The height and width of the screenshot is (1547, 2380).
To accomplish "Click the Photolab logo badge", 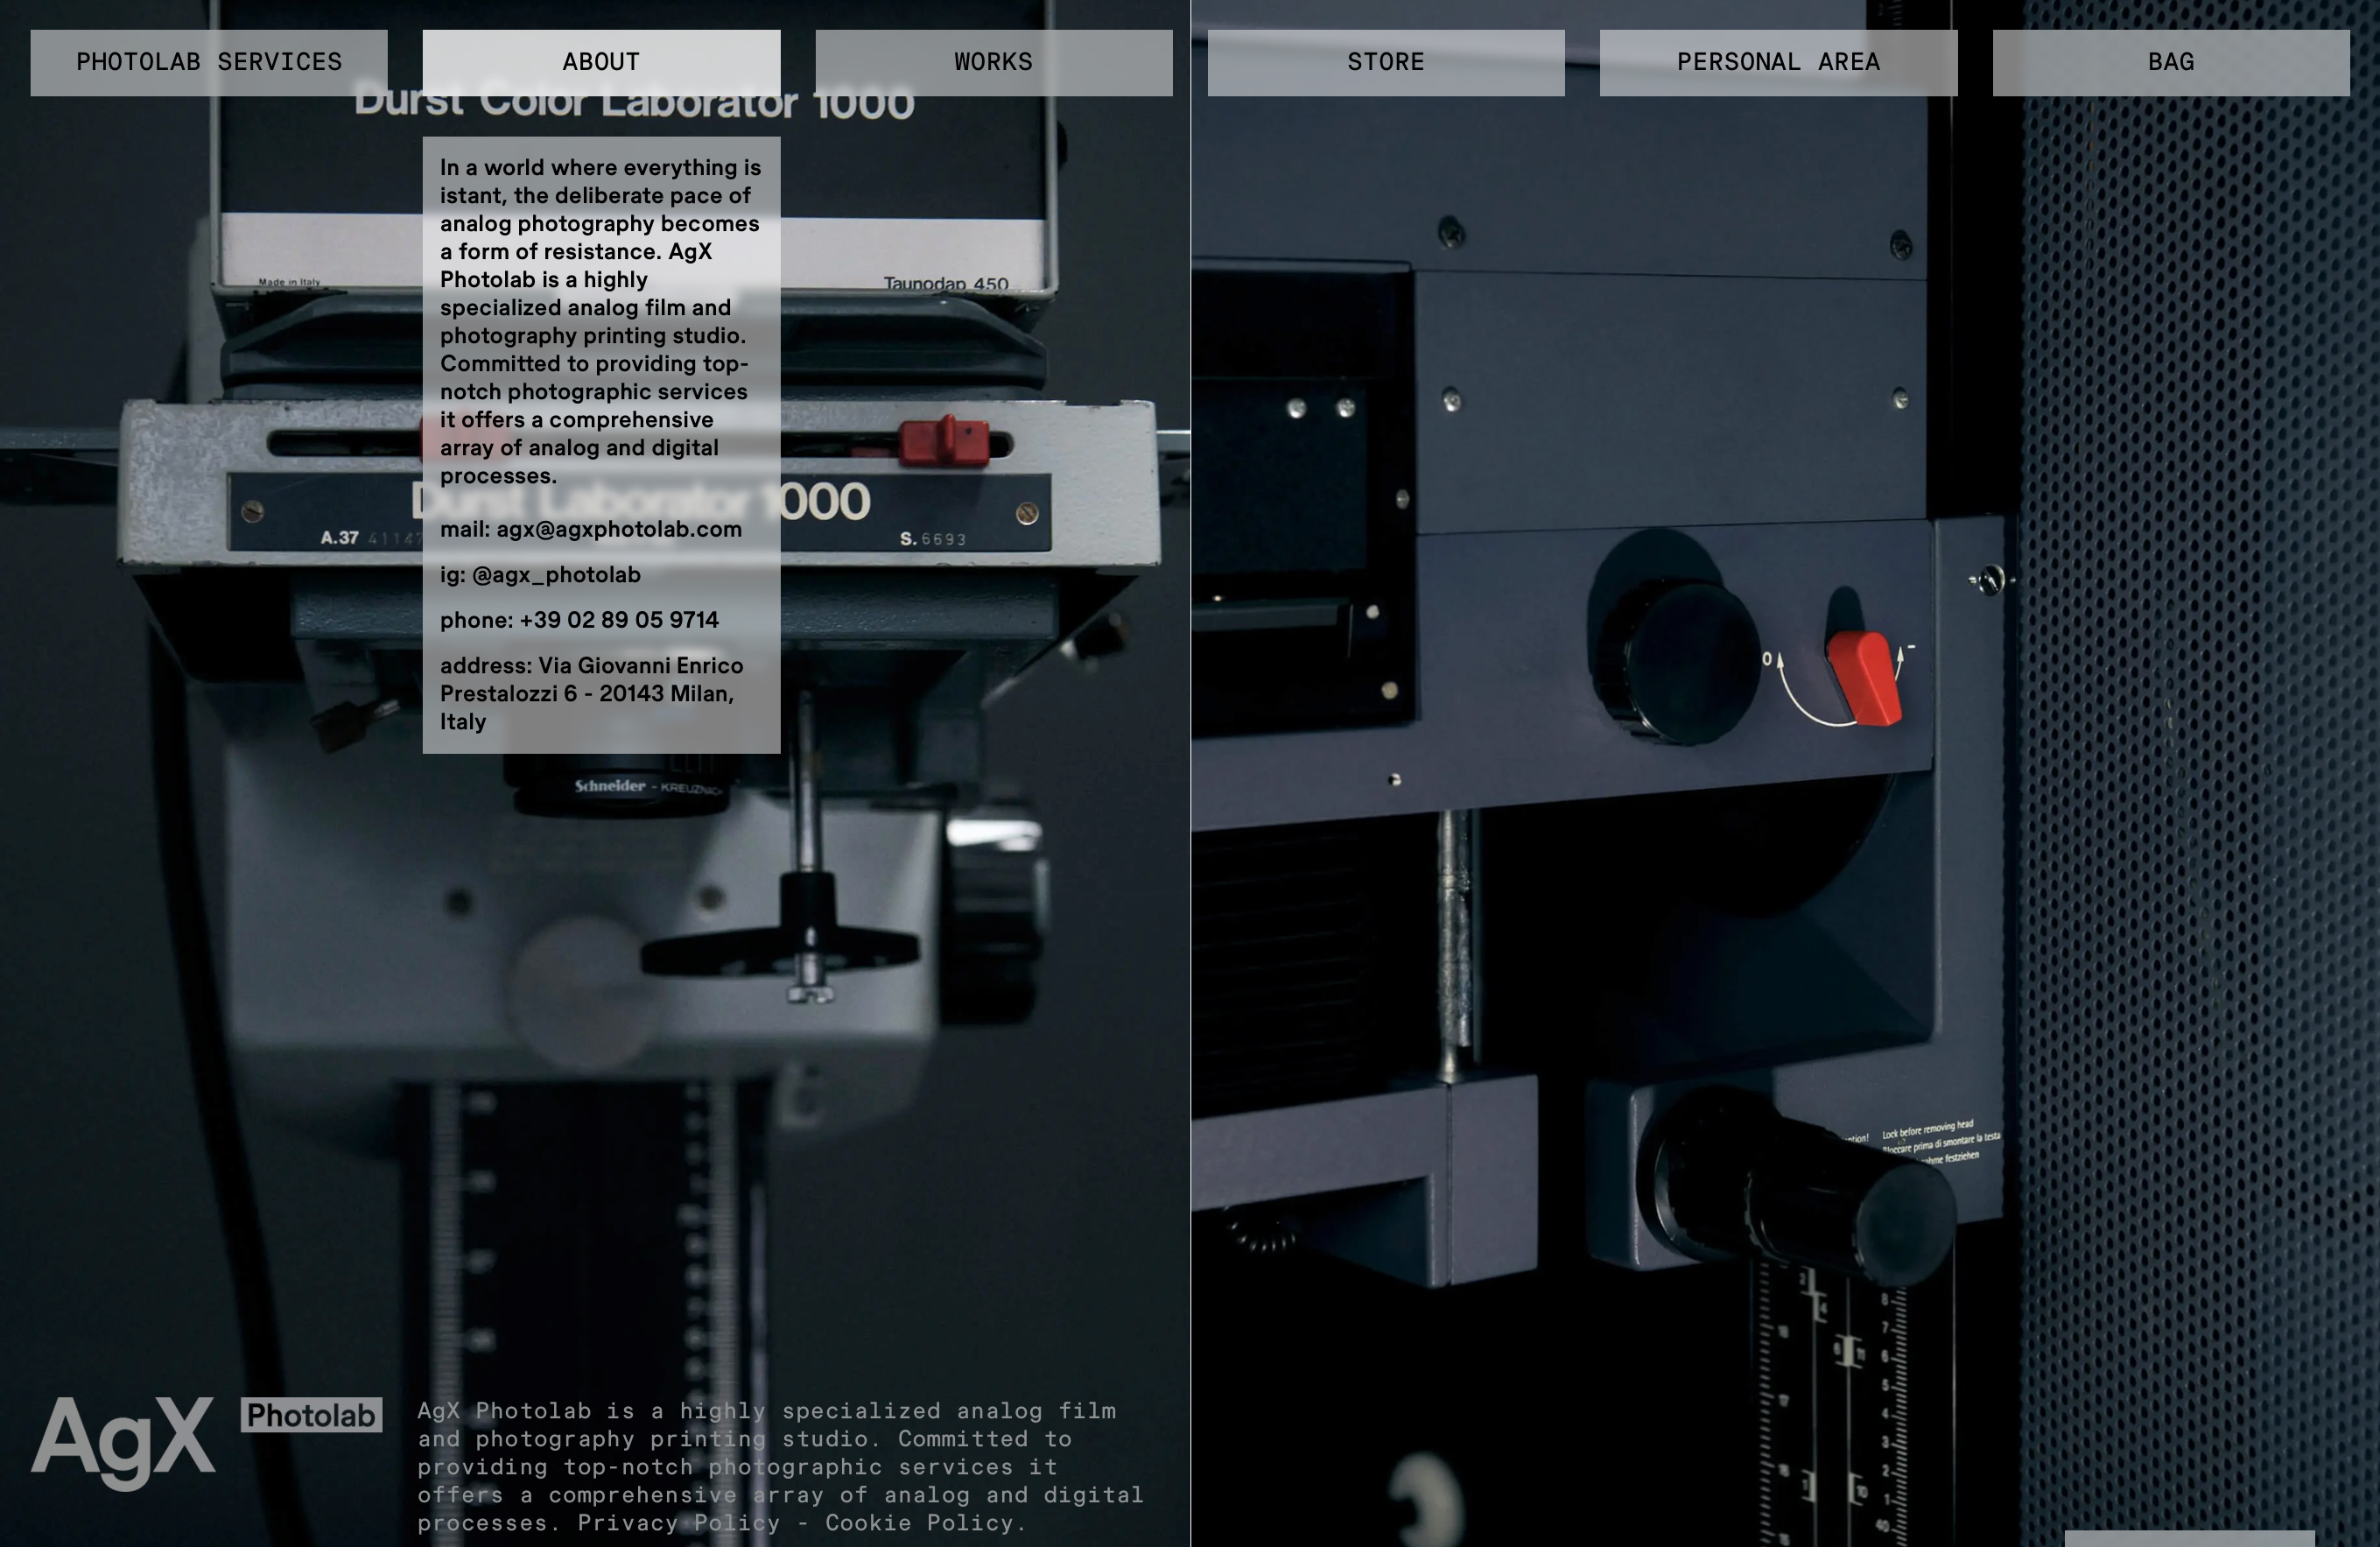I will coord(311,1415).
